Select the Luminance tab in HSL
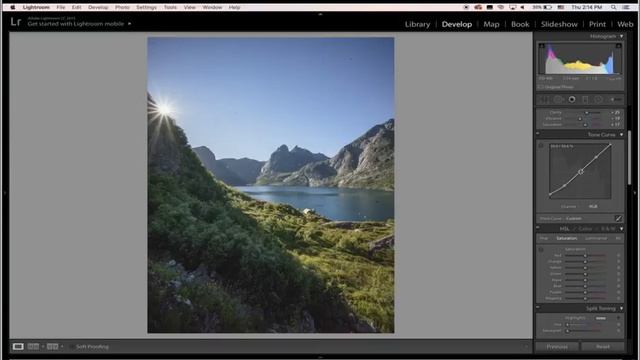The width and height of the screenshot is (640, 360). click(x=596, y=238)
